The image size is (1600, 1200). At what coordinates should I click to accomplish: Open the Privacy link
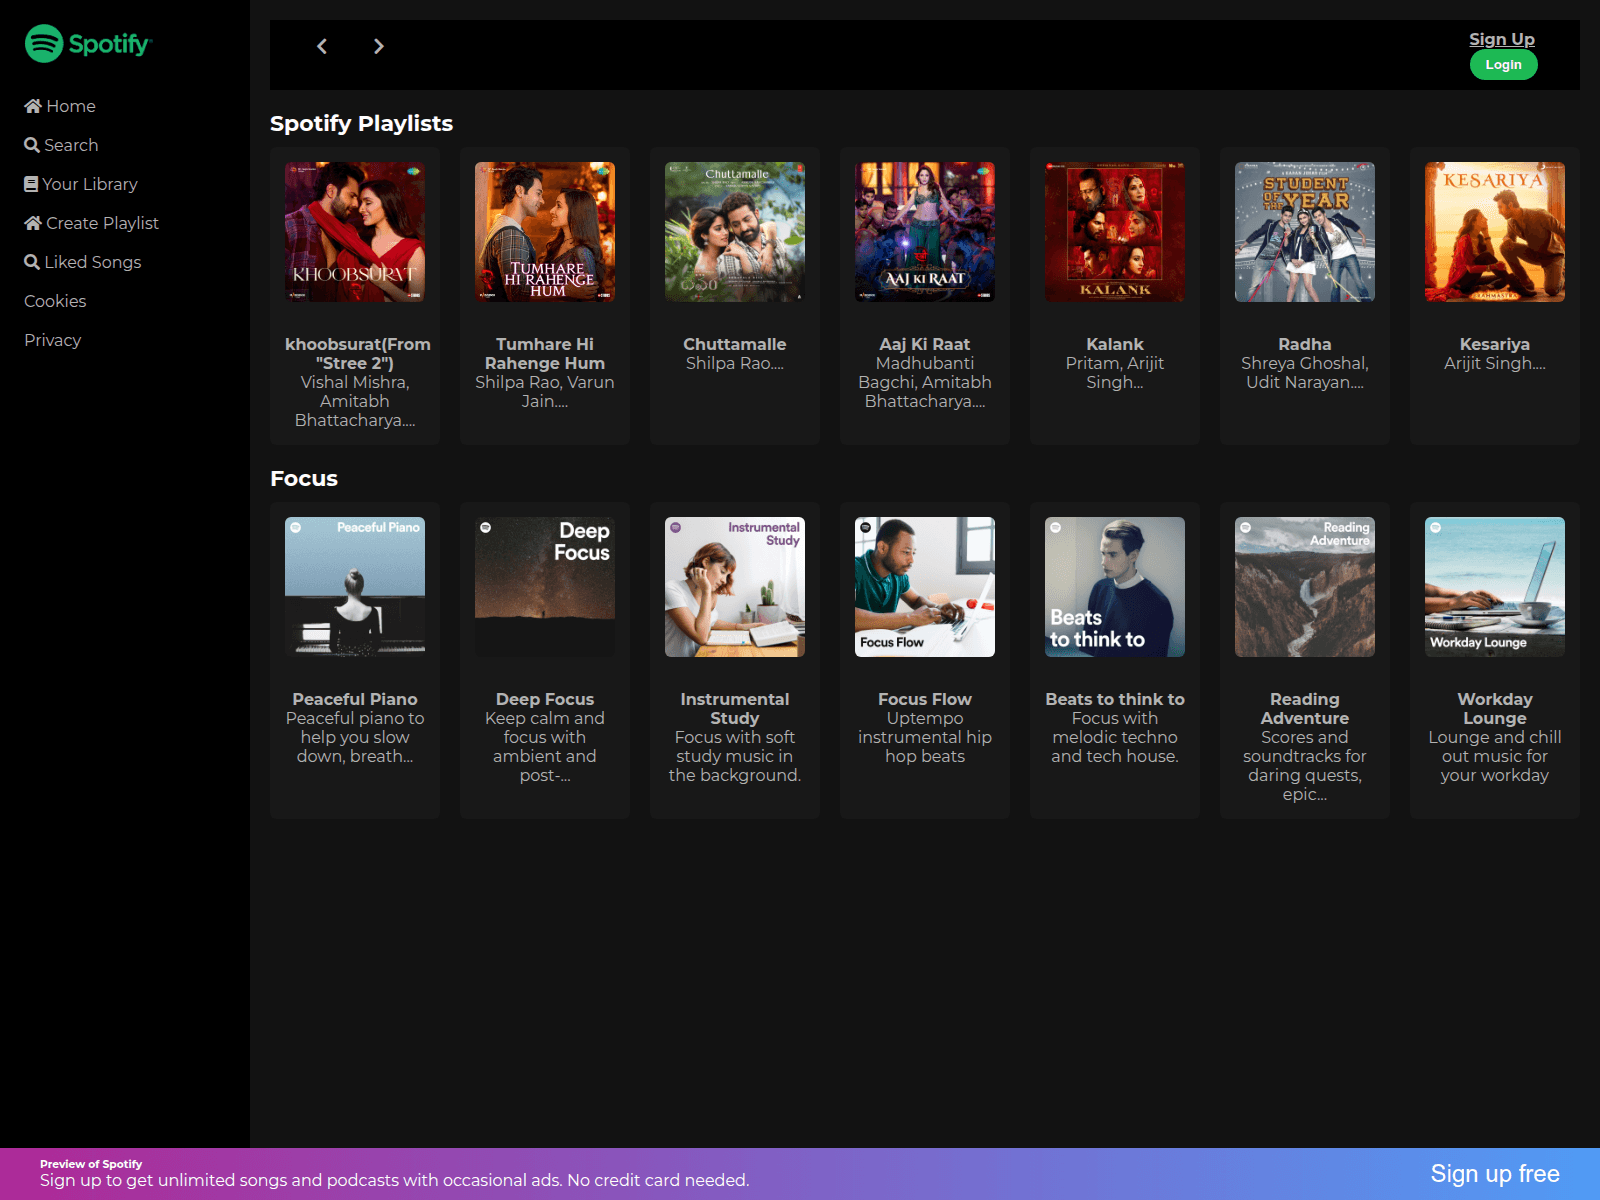click(x=53, y=340)
